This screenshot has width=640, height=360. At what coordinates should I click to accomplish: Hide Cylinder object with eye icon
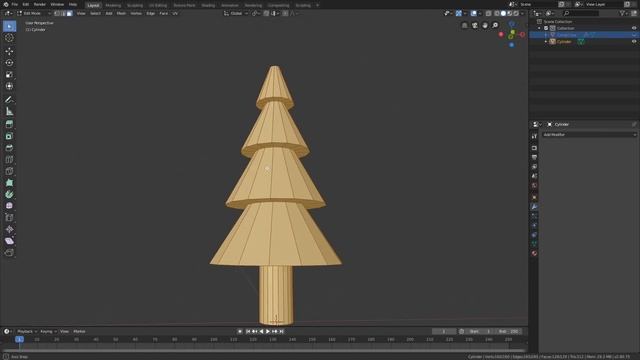(634, 42)
